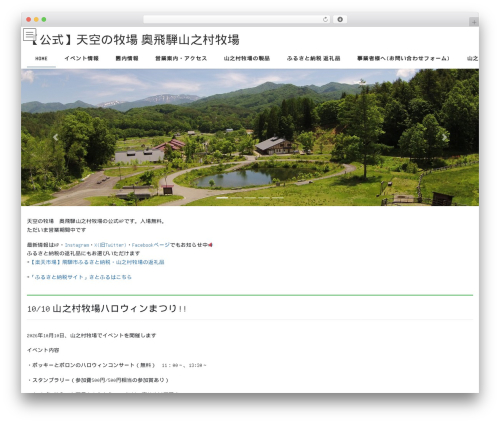Open 山之村牧場の製品 menu item
Image resolution: width=500 pixels, height=423 pixels.
(247, 58)
